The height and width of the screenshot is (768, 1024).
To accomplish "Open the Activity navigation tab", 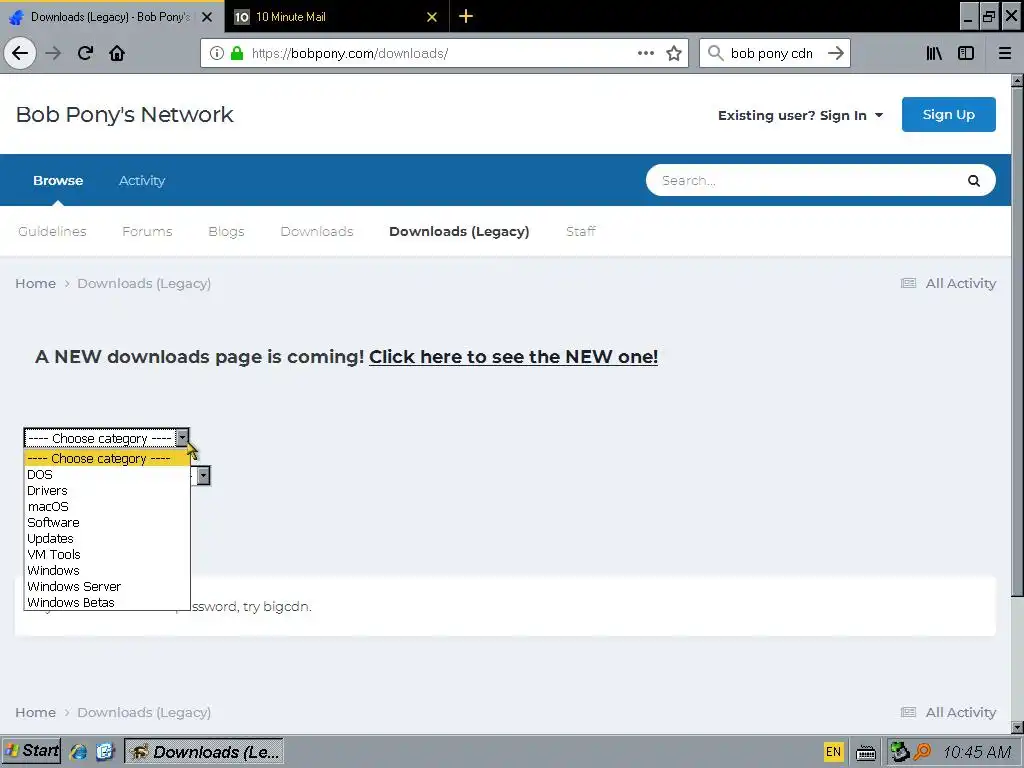I will 142,180.
